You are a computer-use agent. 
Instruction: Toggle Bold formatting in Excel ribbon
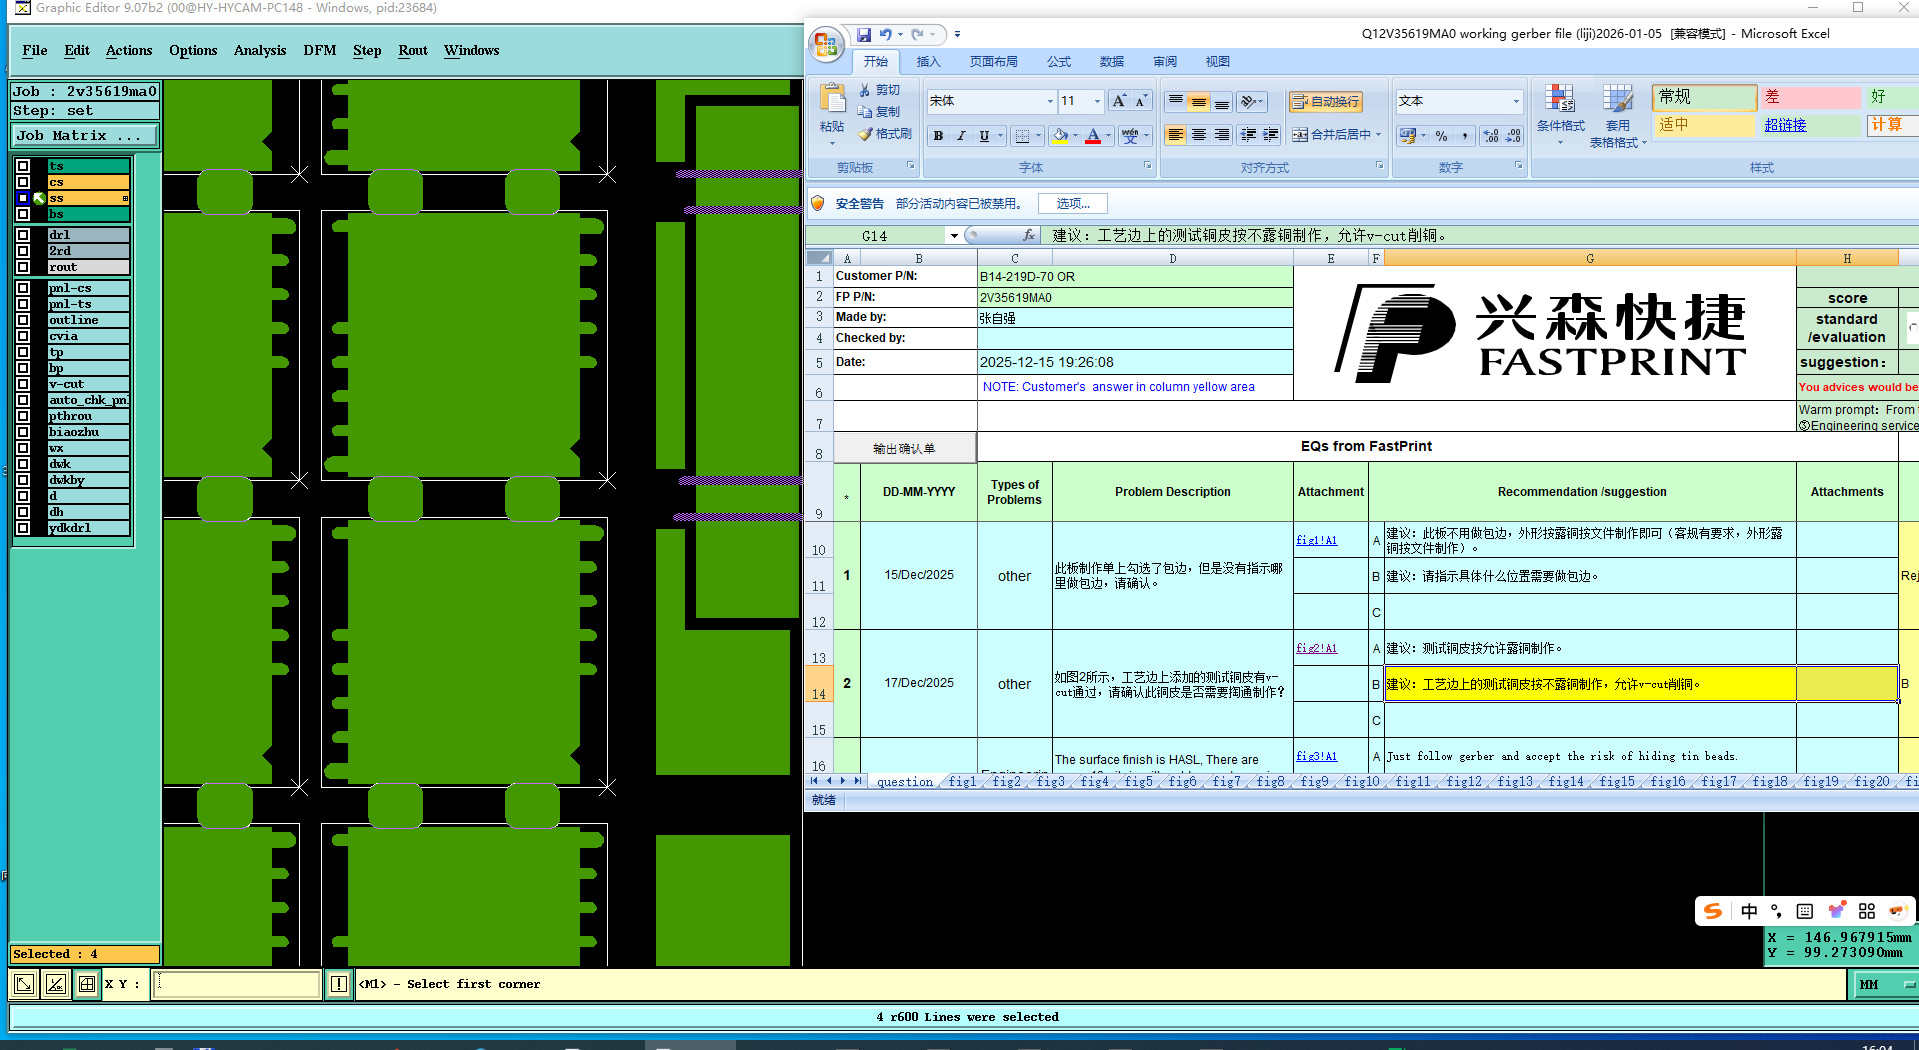[938, 136]
